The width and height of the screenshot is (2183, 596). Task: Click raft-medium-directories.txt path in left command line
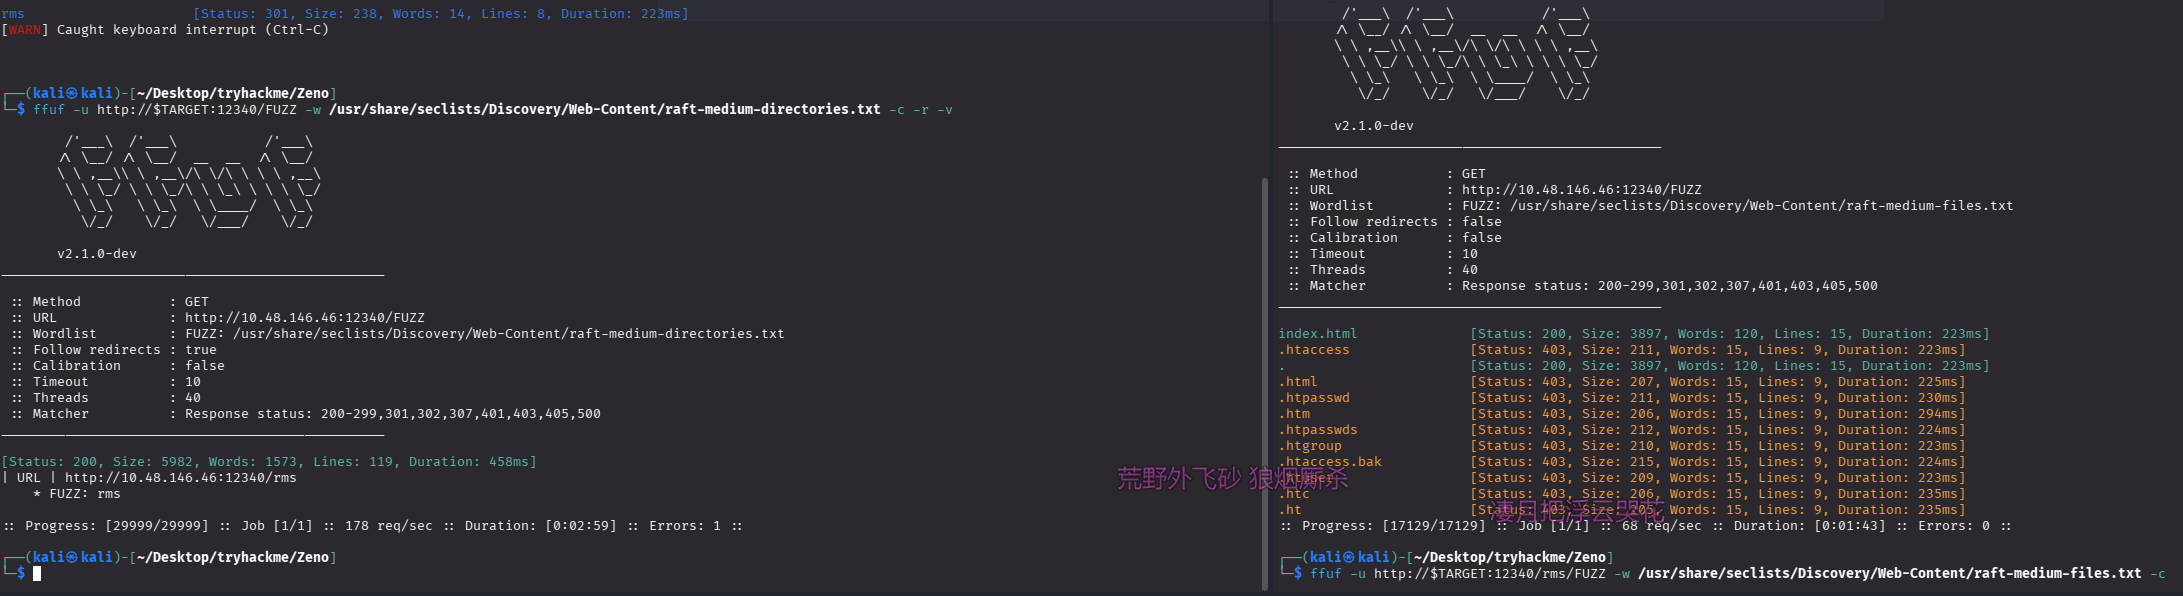click(x=604, y=110)
